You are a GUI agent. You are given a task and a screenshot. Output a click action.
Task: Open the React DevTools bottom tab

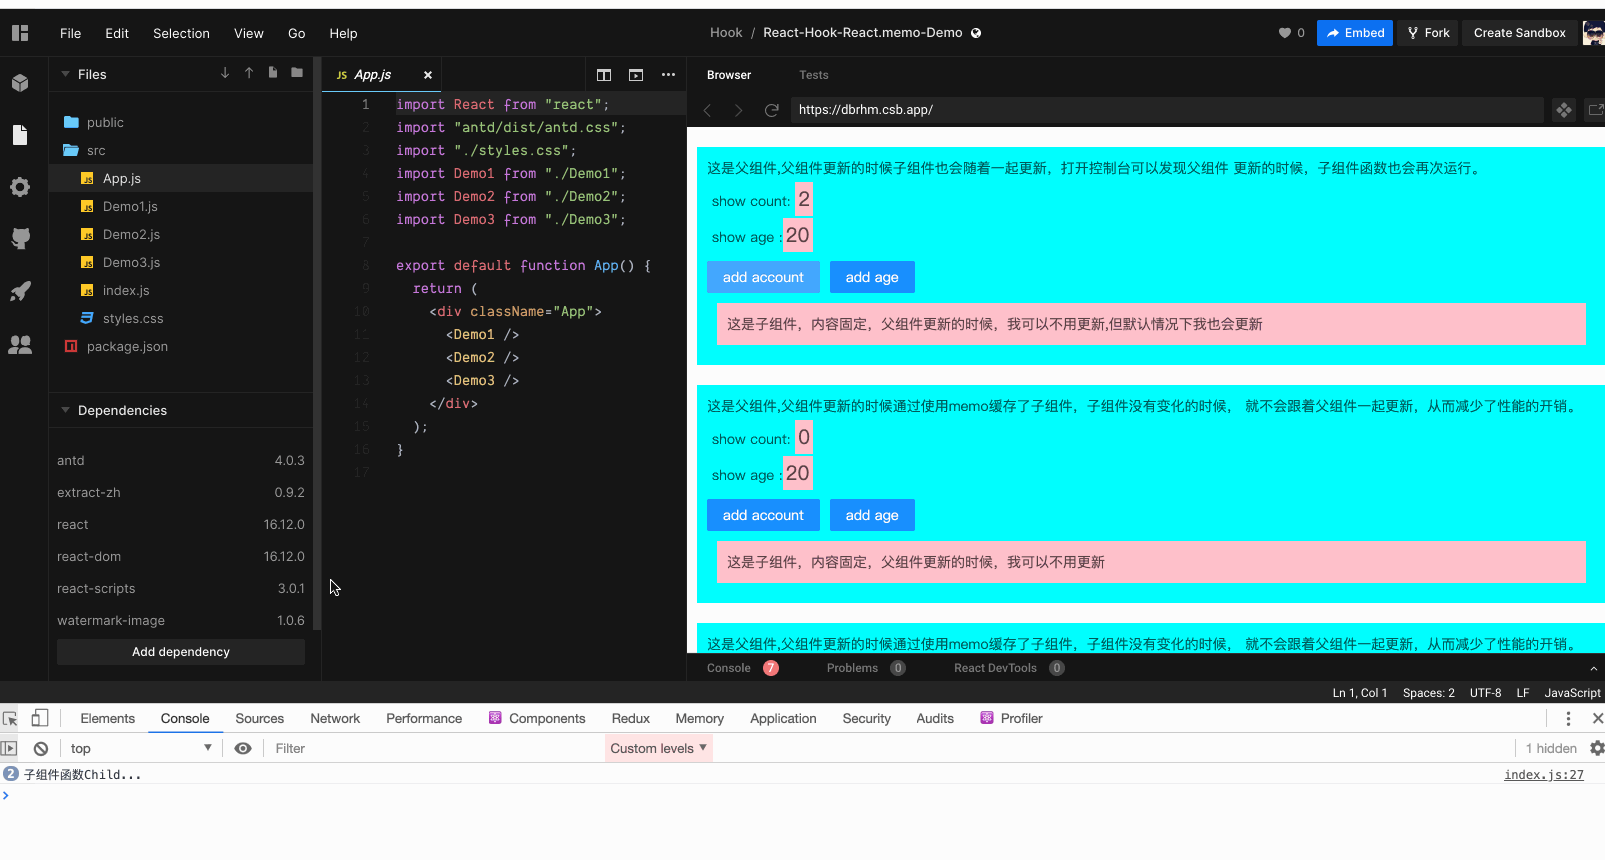coord(1008,668)
